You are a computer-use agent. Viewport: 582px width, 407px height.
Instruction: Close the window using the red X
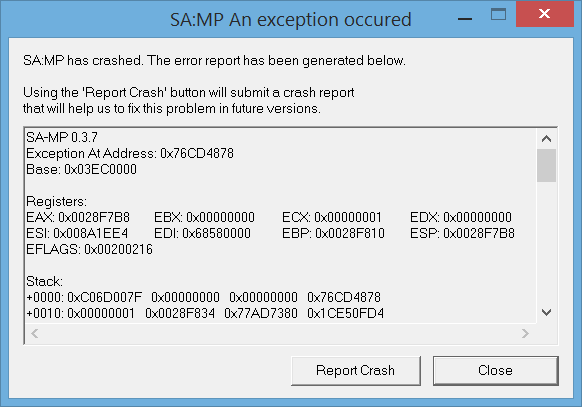point(545,14)
